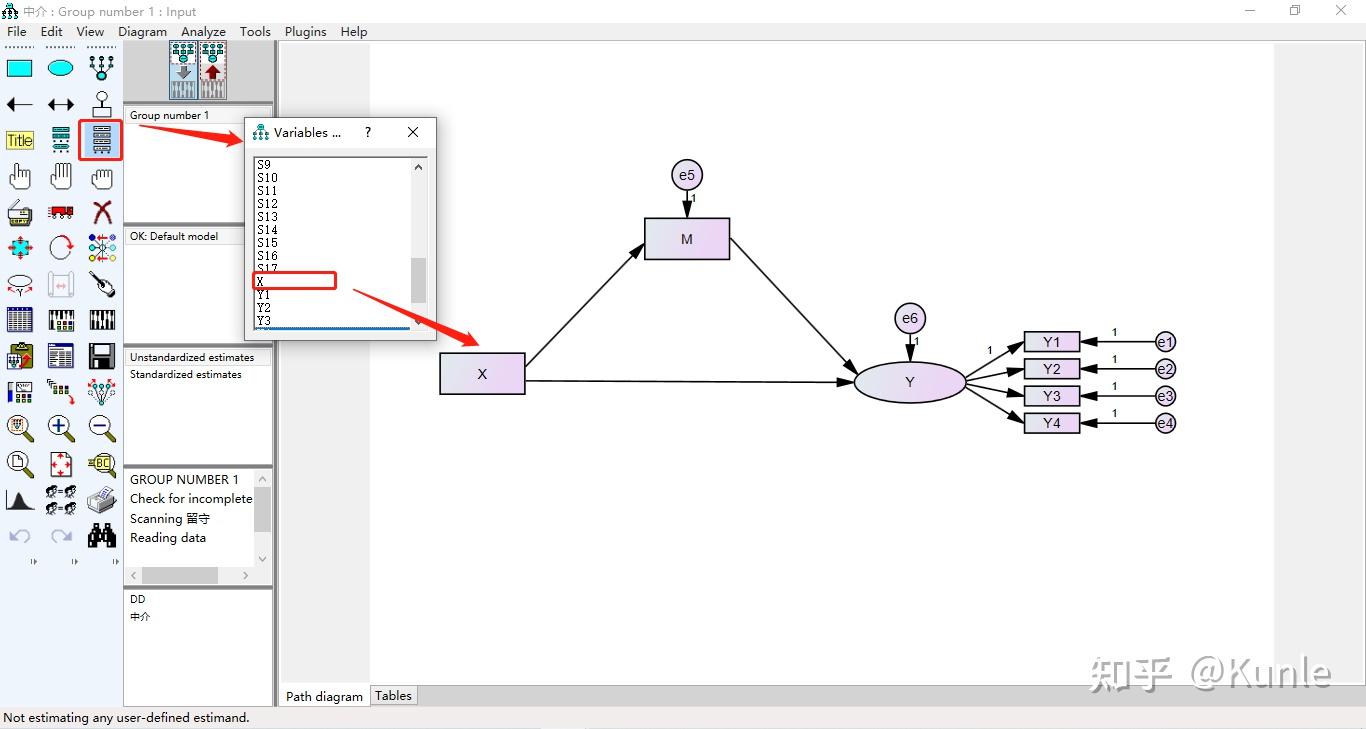Open the analysis properties tool
The height and width of the screenshot is (729, 1366).
pos(61,320)
